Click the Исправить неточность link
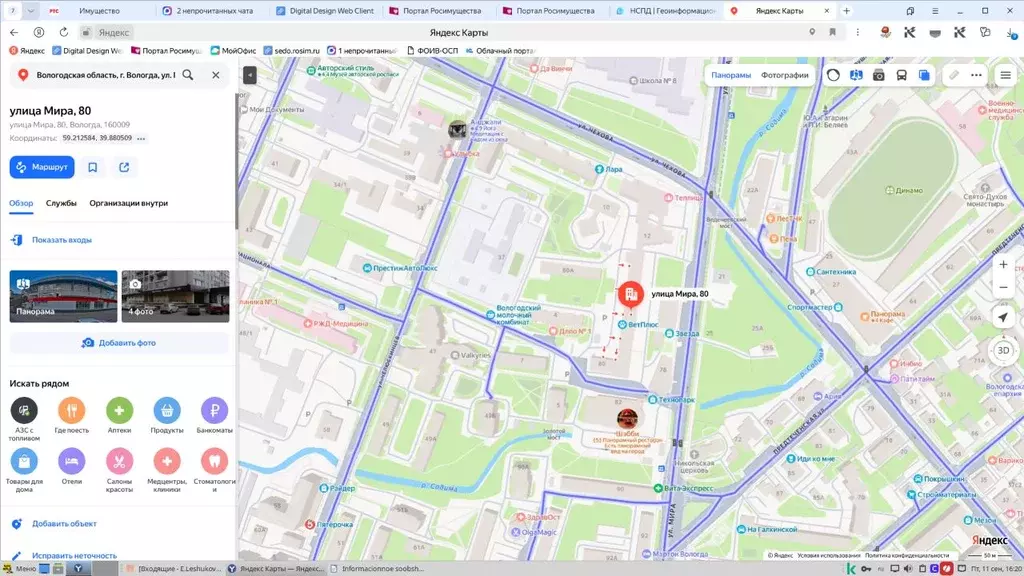The height and width of the screenshot is (576, 1024). pos(74,556)
